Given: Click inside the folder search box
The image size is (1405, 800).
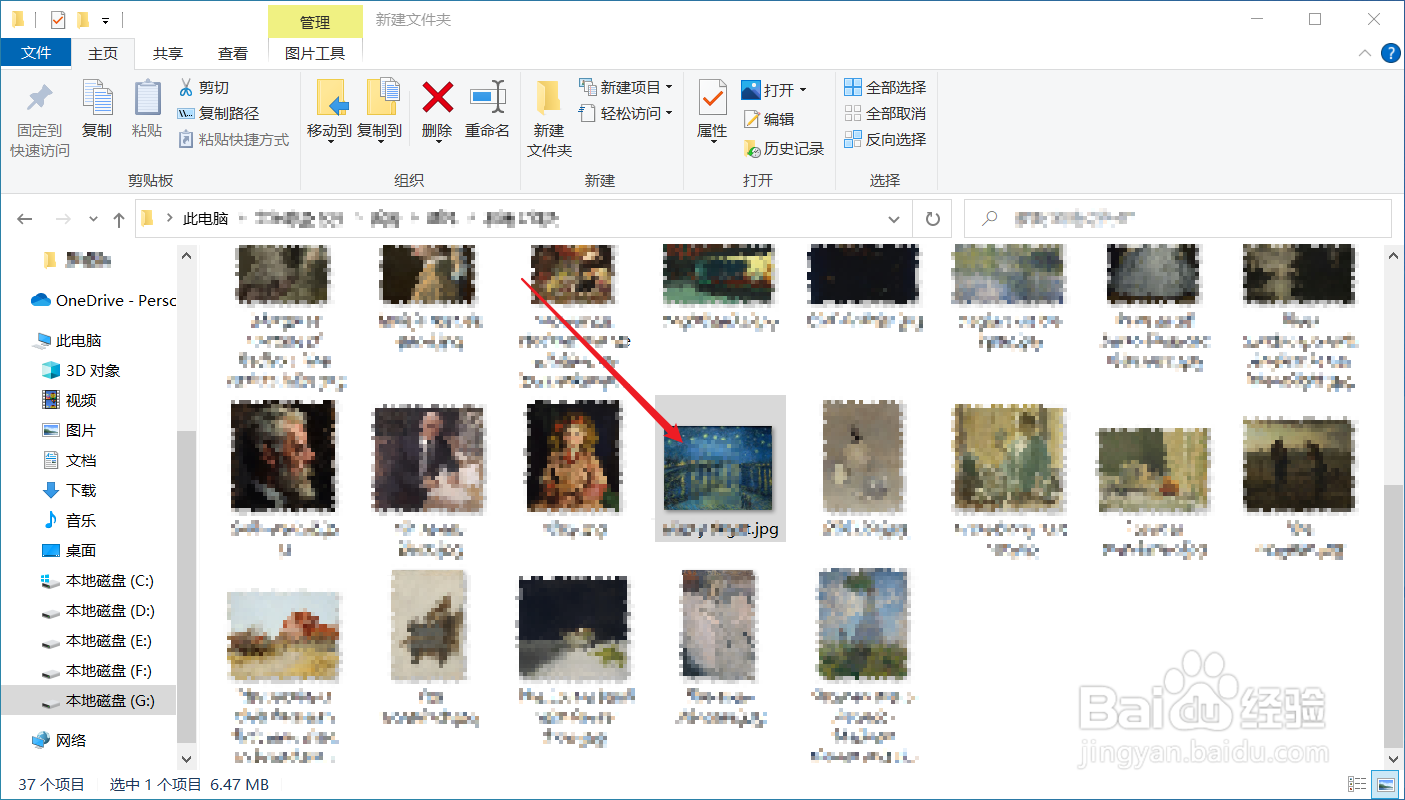Looking at the screenshot, I should click(1177, 219).
